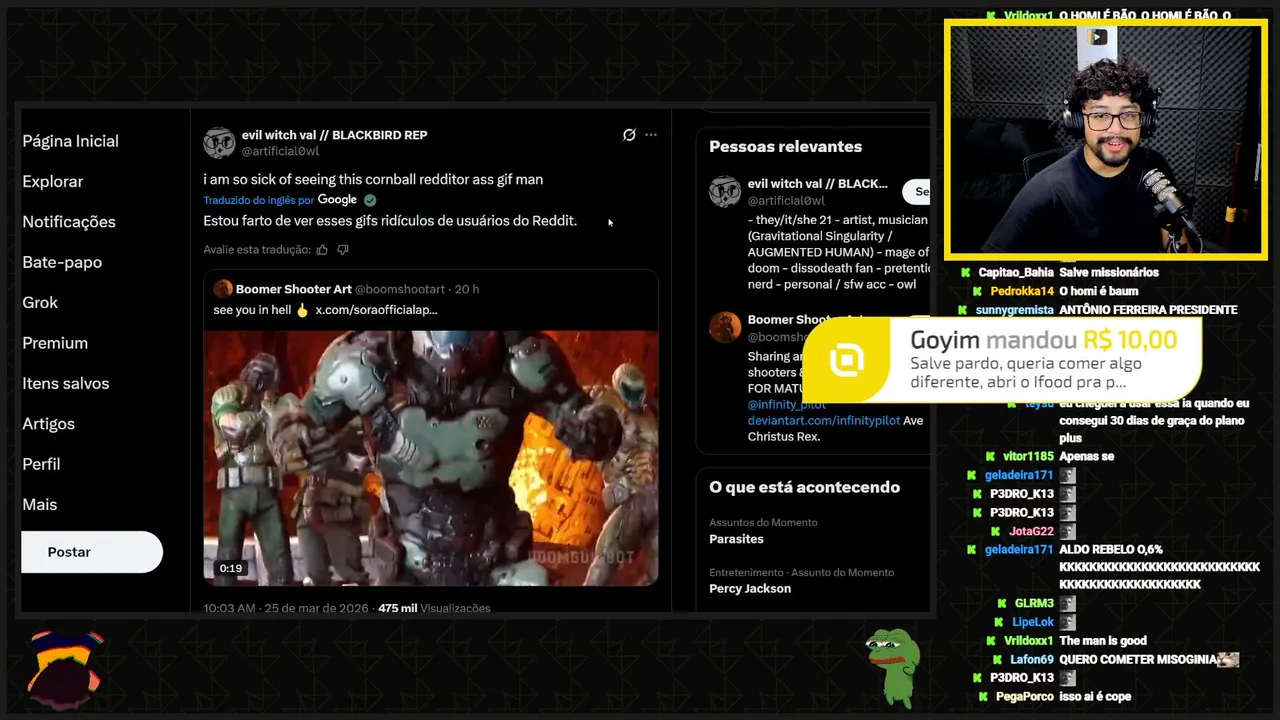Image resolution: width=1280 pixels, height=720 pixels.
Task: Open Notificações page
Action: point(69,222)
